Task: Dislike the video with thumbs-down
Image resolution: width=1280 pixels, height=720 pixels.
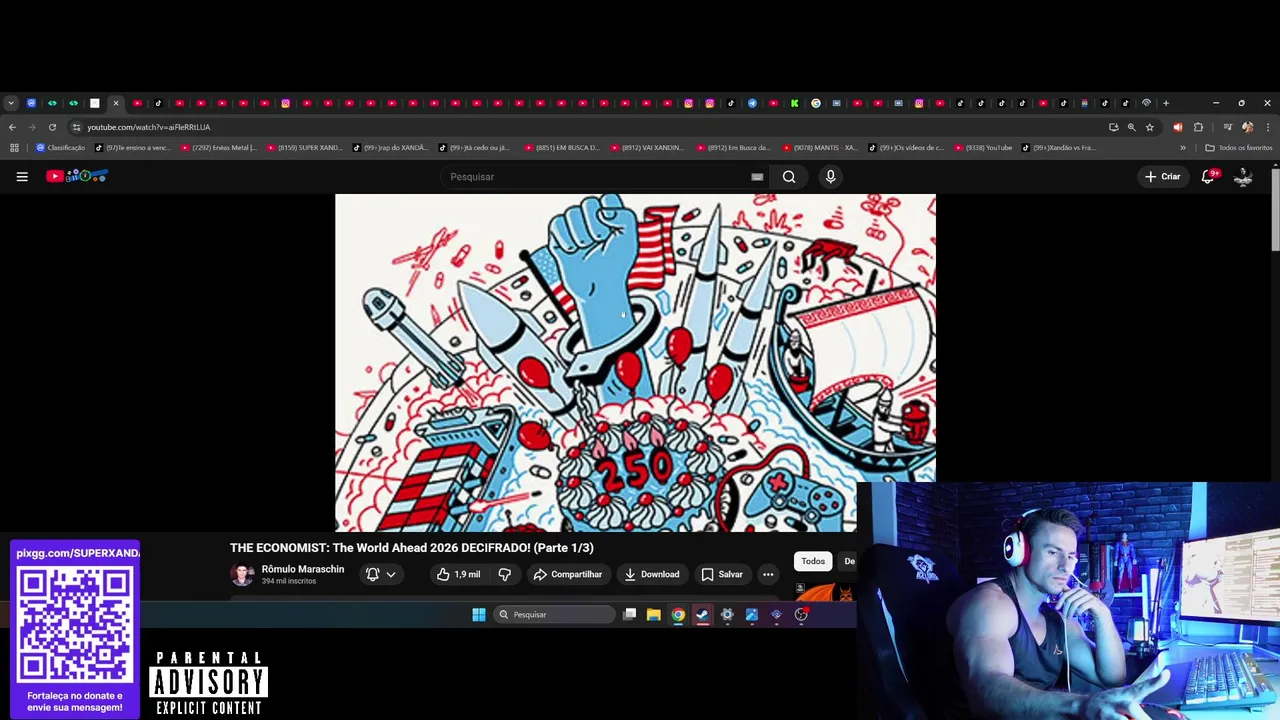Action: click(505, 574)
